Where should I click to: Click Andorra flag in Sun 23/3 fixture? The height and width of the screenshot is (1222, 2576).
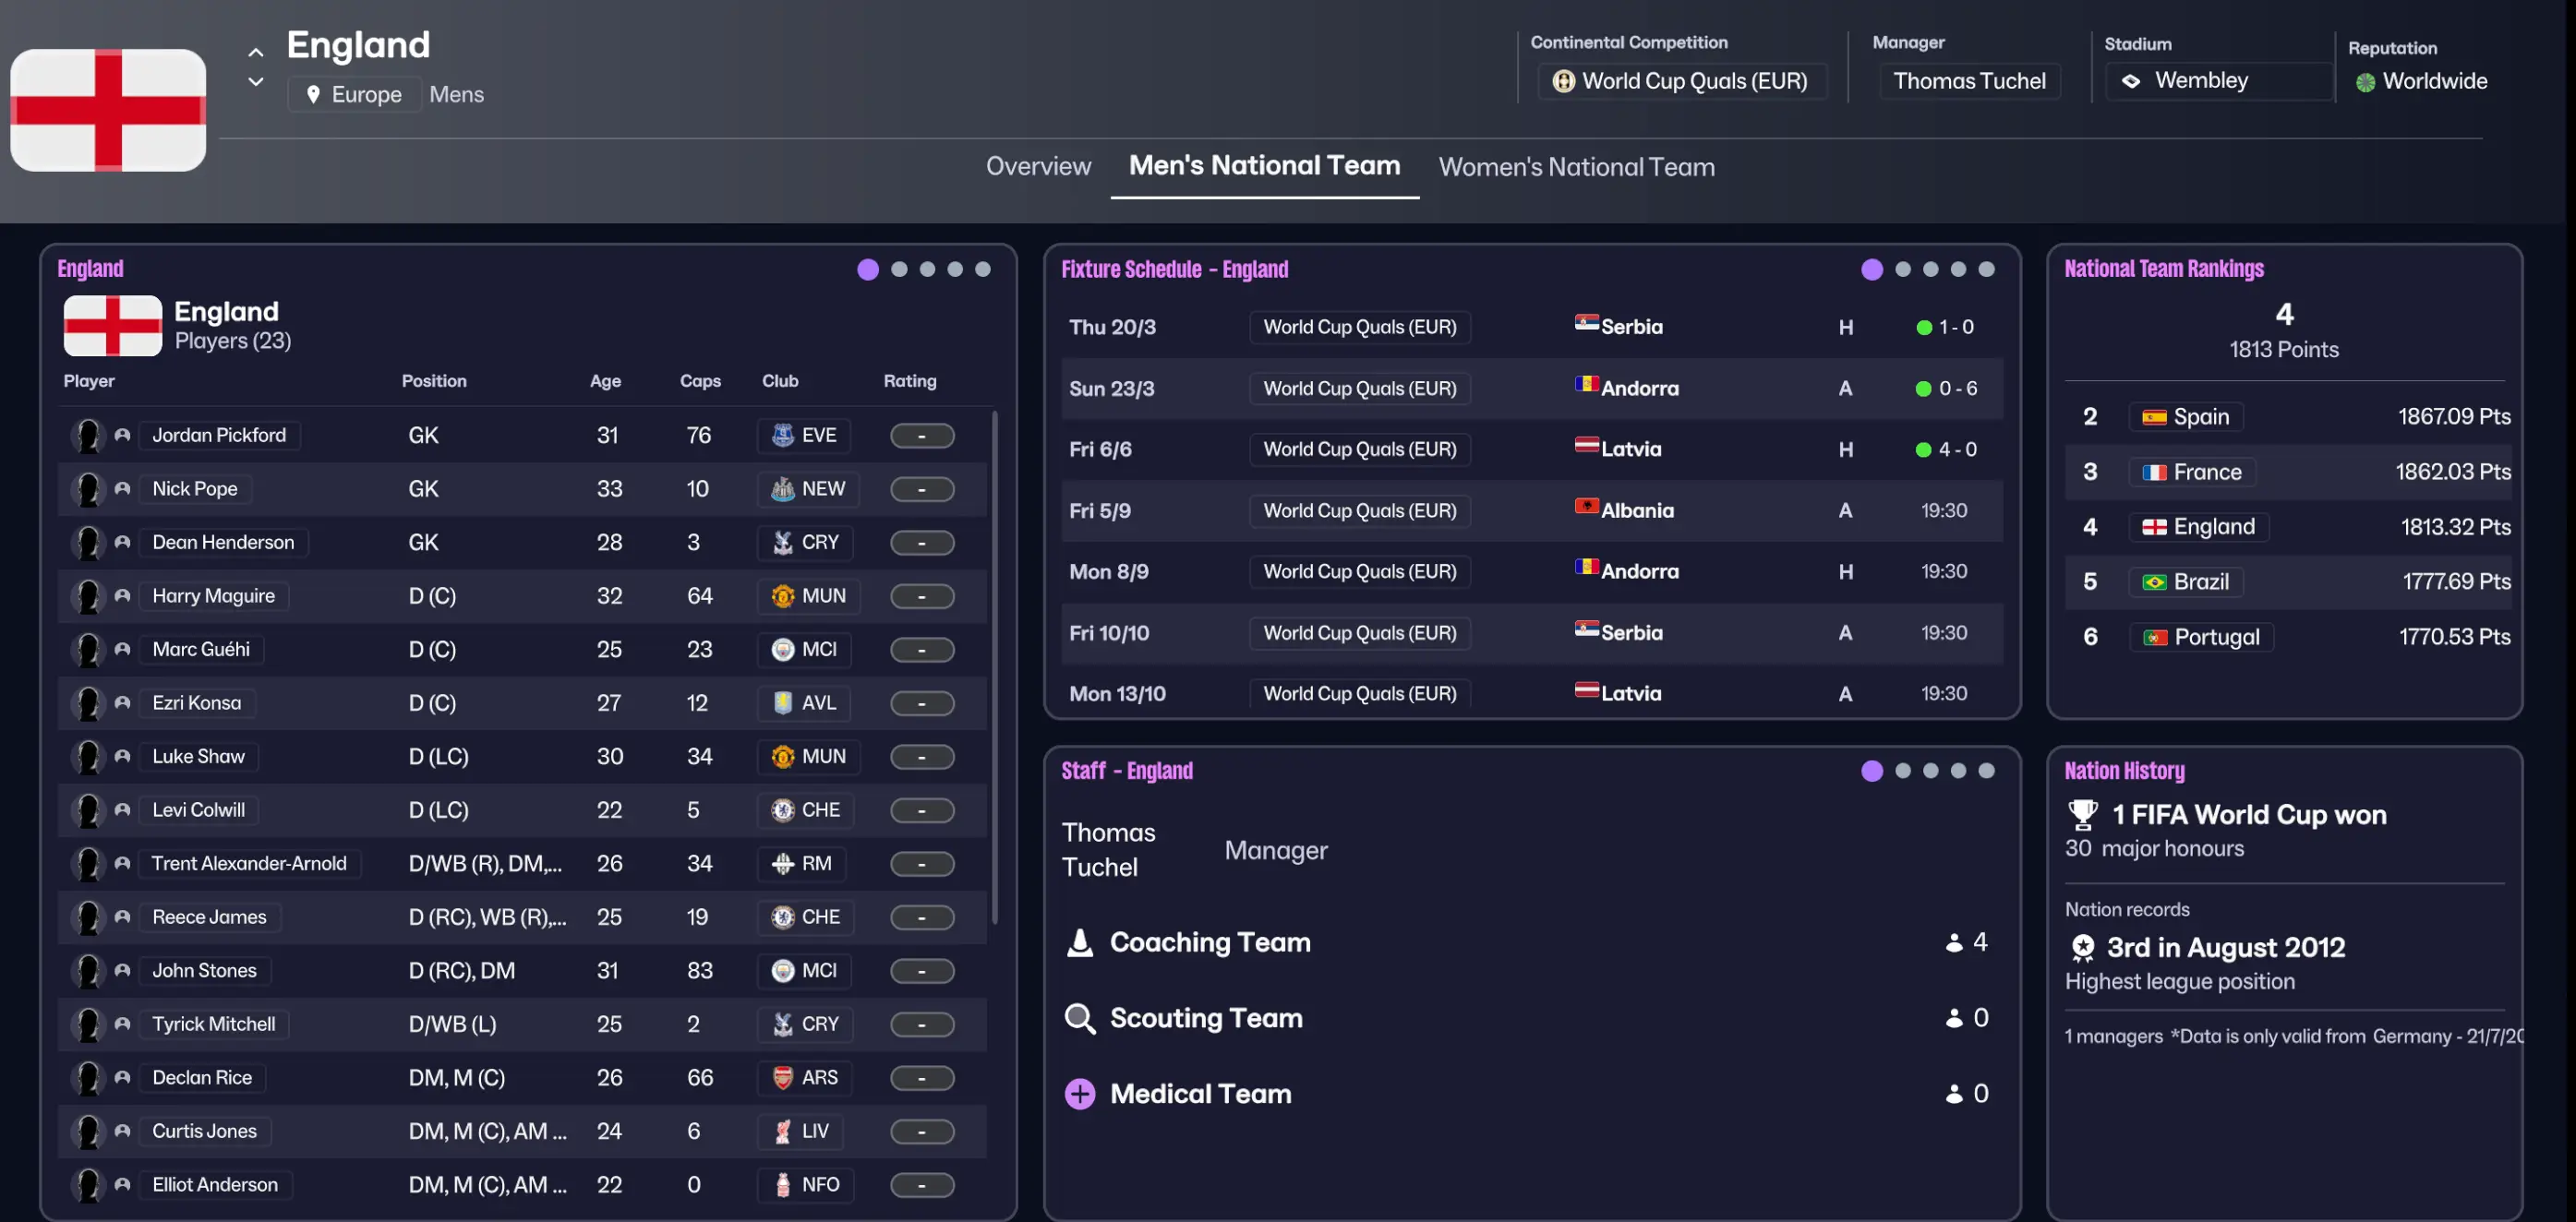tap(1586, 385)
